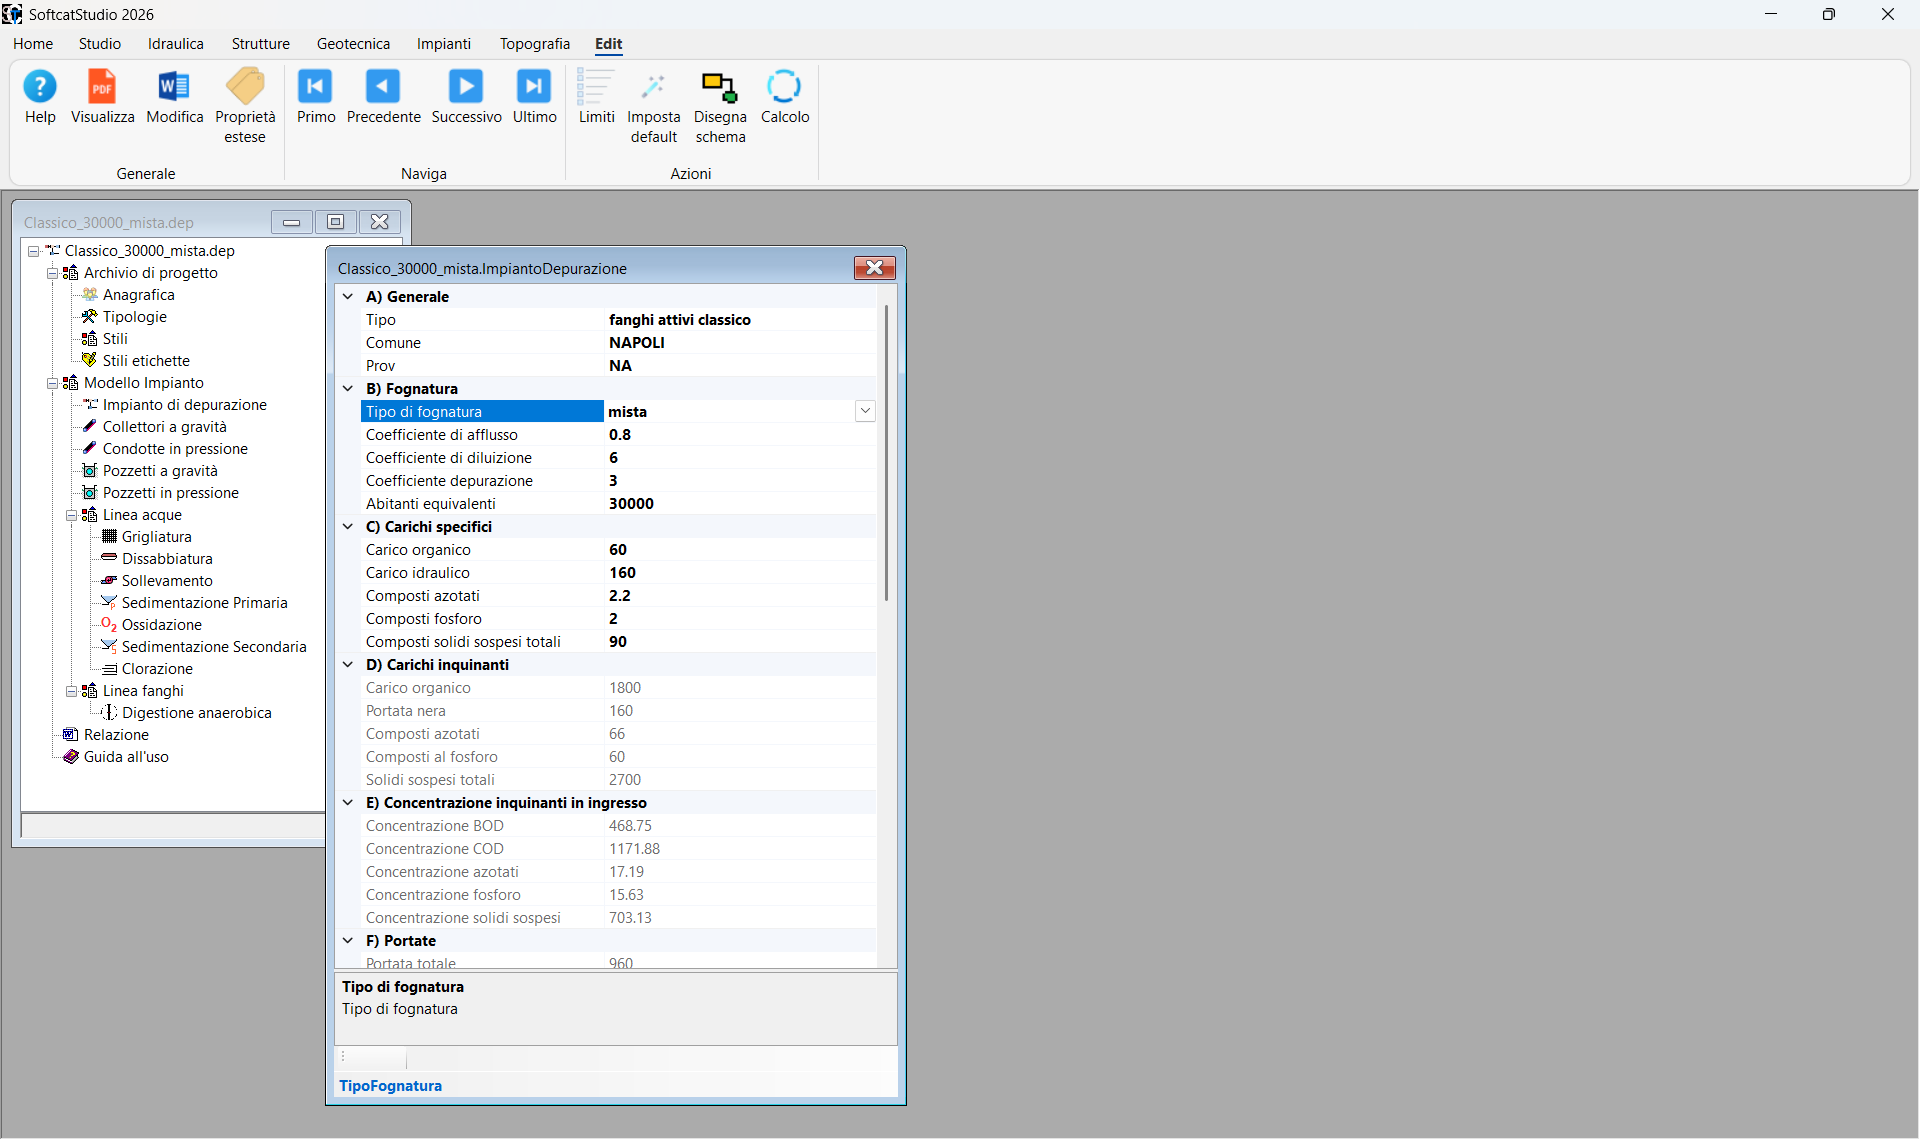Switch to Topografia tab

[x=535, y=44]
